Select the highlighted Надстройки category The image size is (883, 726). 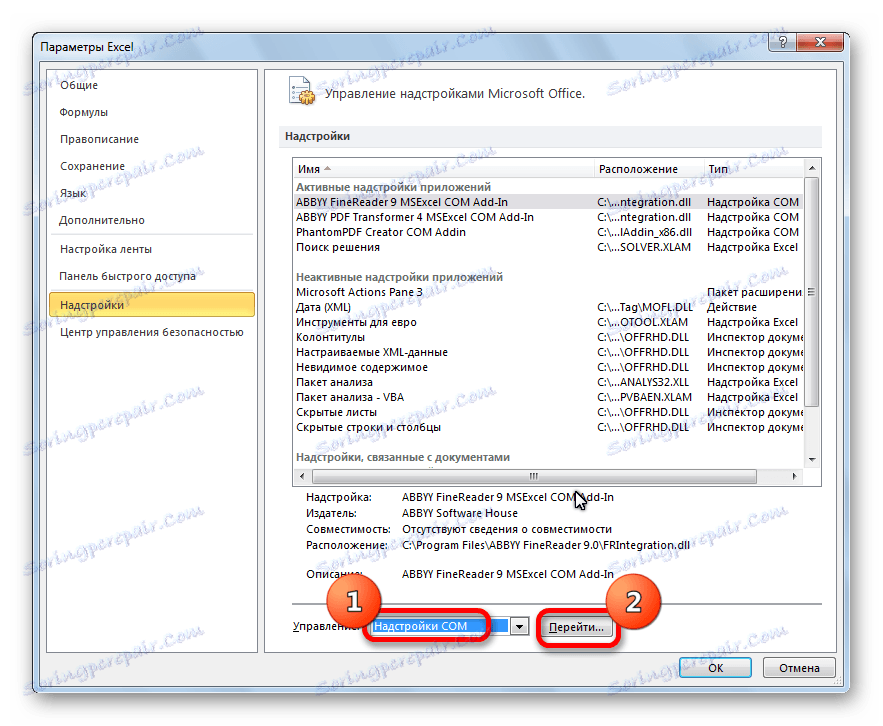[151, 305]
